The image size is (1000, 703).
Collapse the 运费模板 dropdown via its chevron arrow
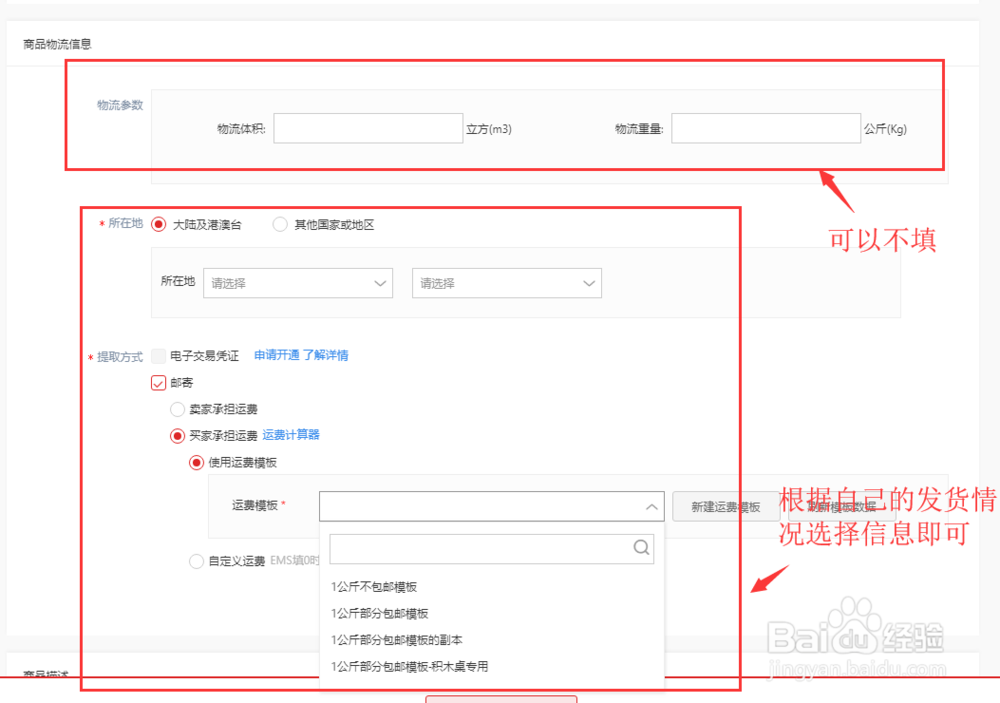pyautogui.click(x=651, y=506)
